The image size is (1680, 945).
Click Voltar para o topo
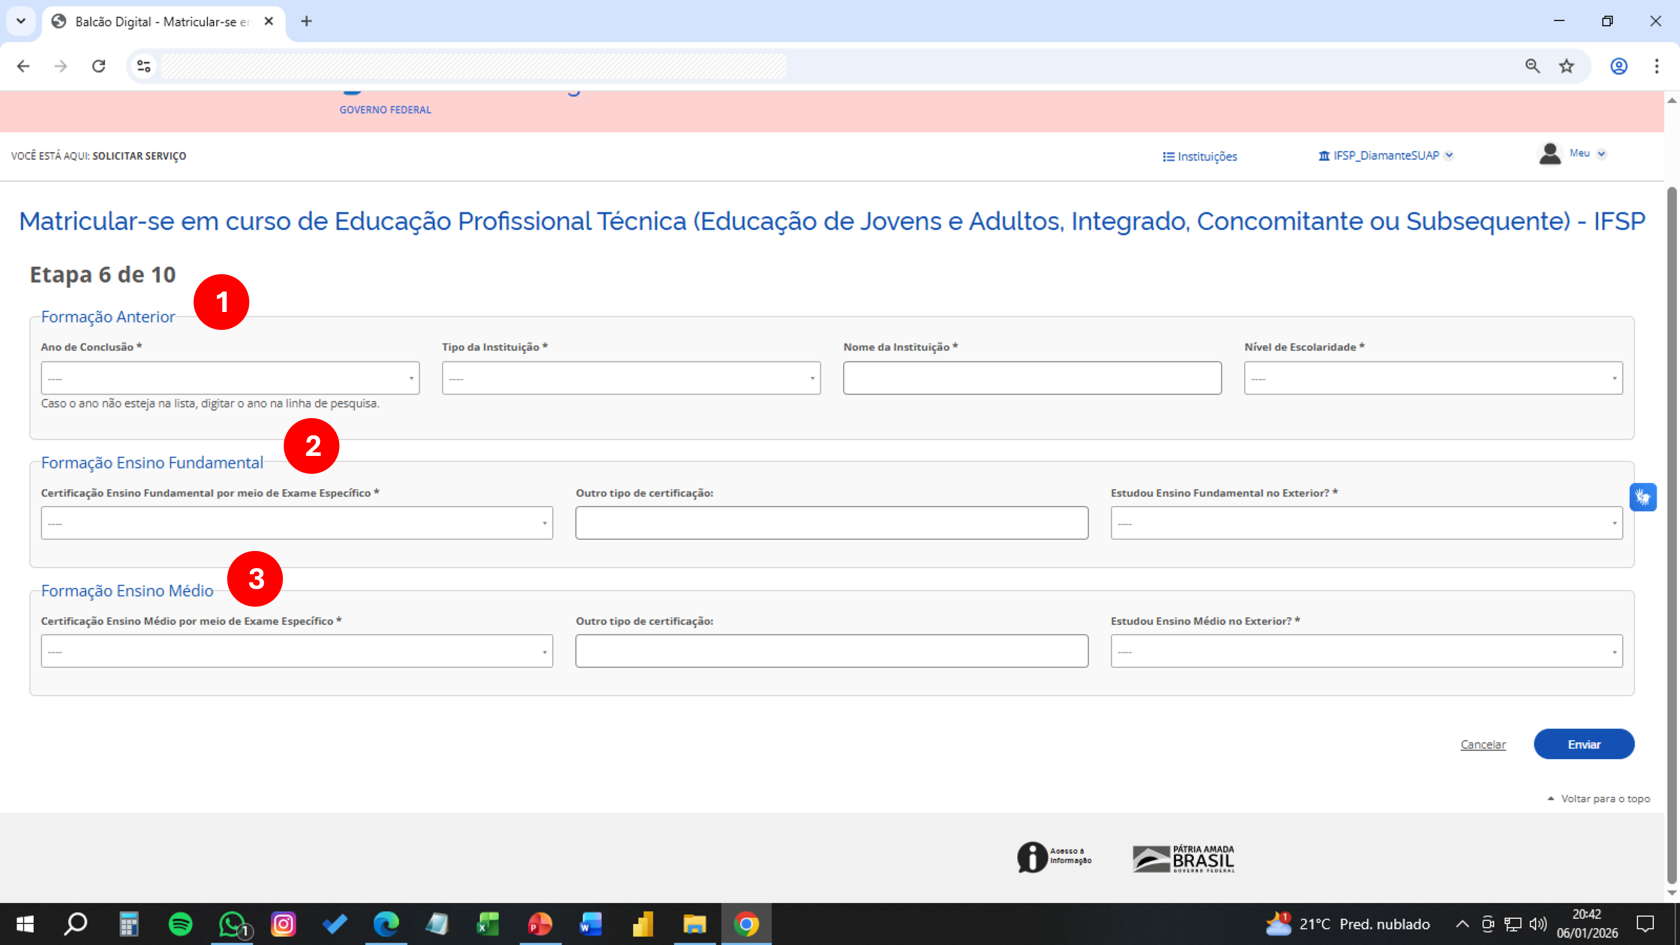tap(1605, 798)
